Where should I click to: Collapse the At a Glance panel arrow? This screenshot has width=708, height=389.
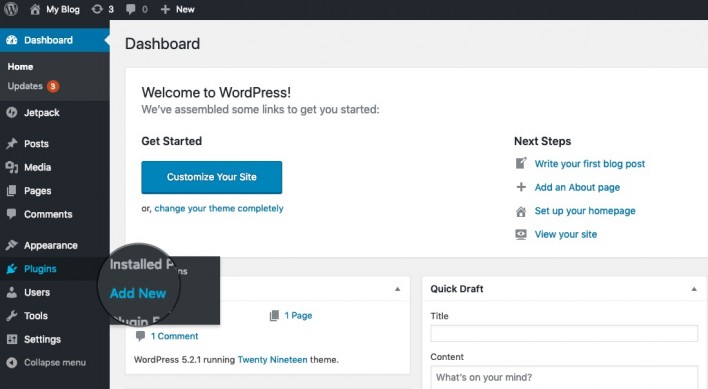[397, 289]
